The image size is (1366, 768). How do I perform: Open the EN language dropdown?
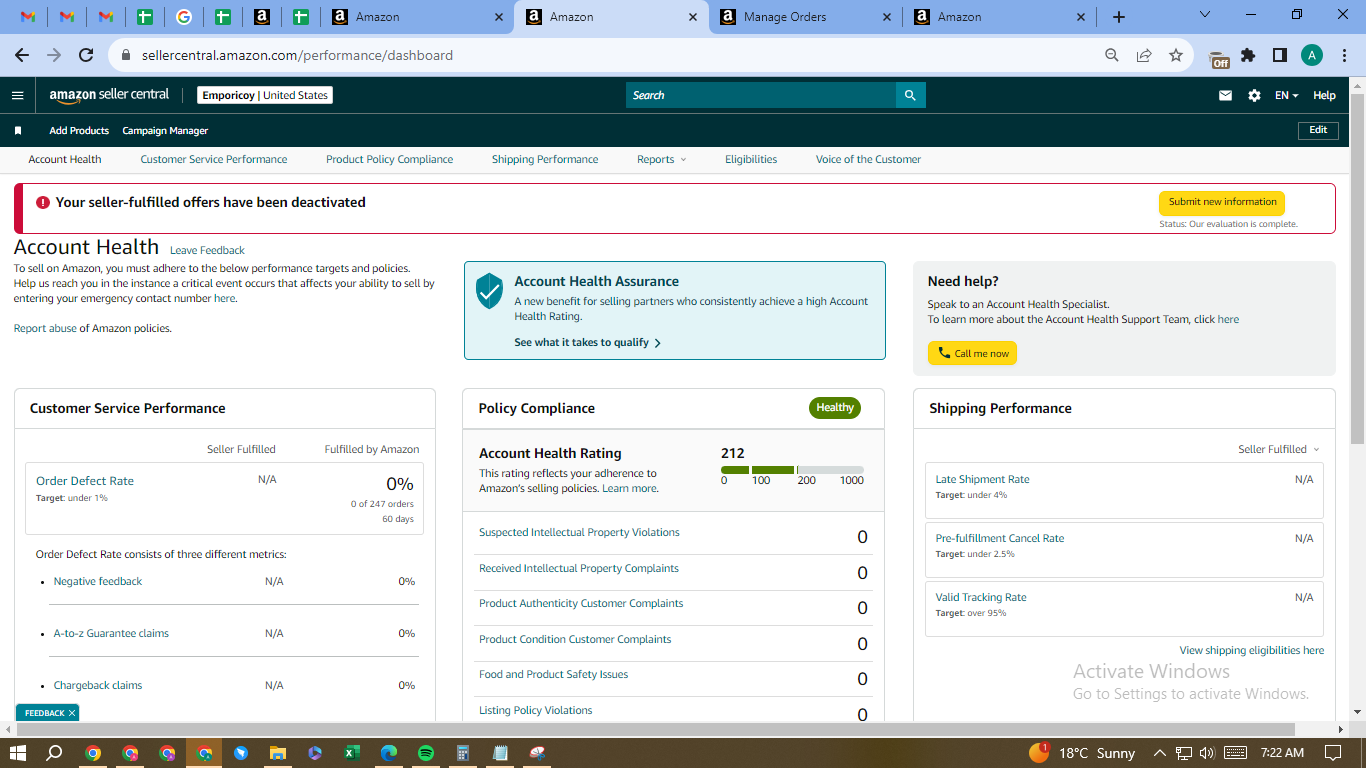(1287, 96)
